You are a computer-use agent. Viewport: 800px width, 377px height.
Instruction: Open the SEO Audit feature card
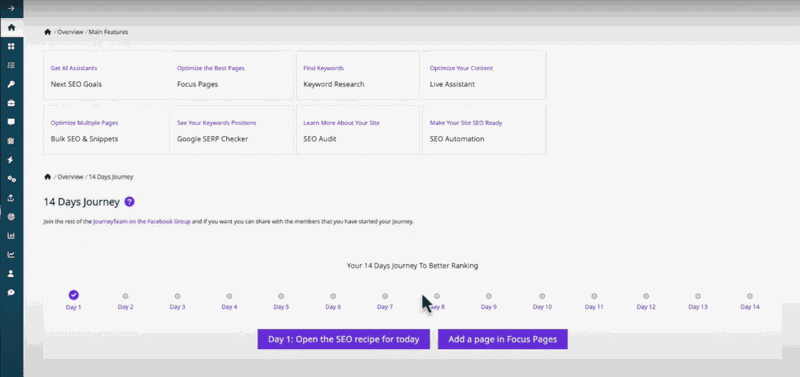click(x=358, y=130)
